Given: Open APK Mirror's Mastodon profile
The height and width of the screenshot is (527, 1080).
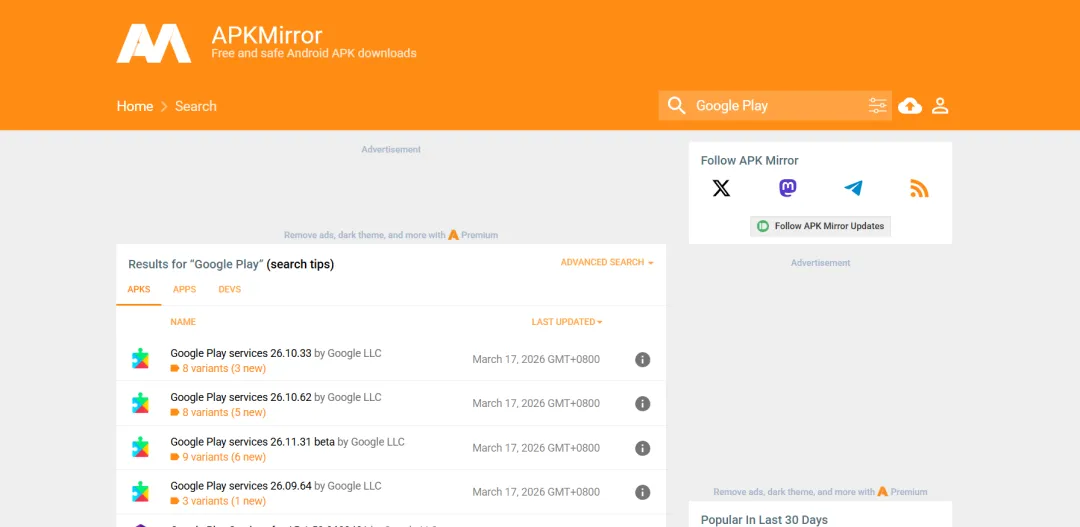Looking at the screenshot, I should click(788, 188).
